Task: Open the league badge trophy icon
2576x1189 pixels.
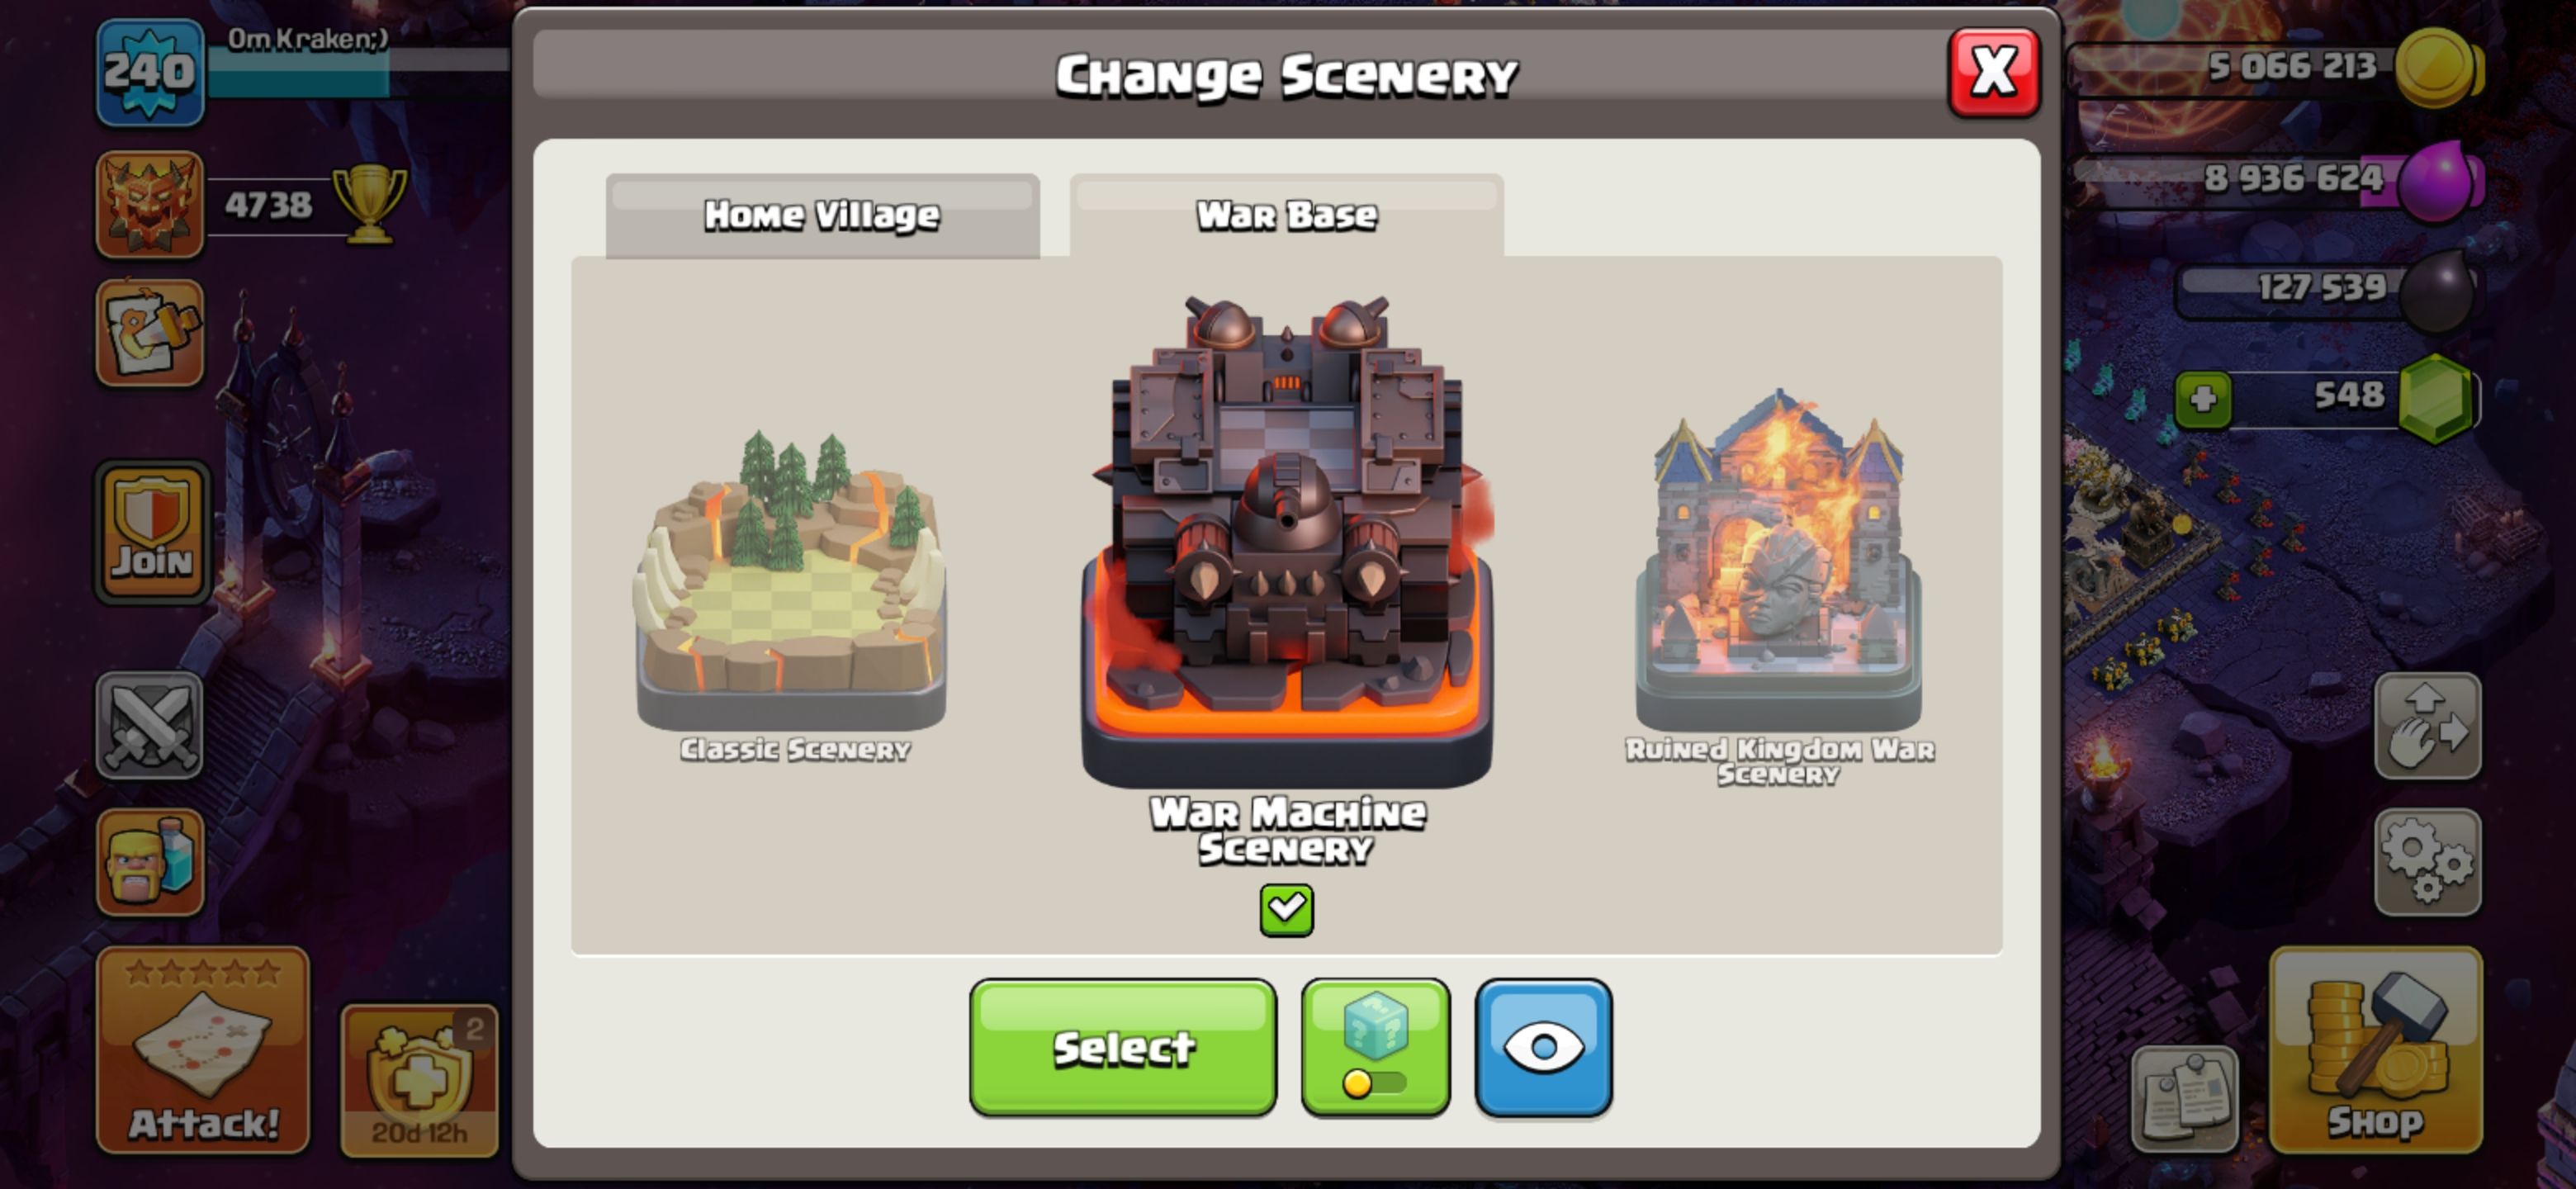Action: [x=149, y=204]
